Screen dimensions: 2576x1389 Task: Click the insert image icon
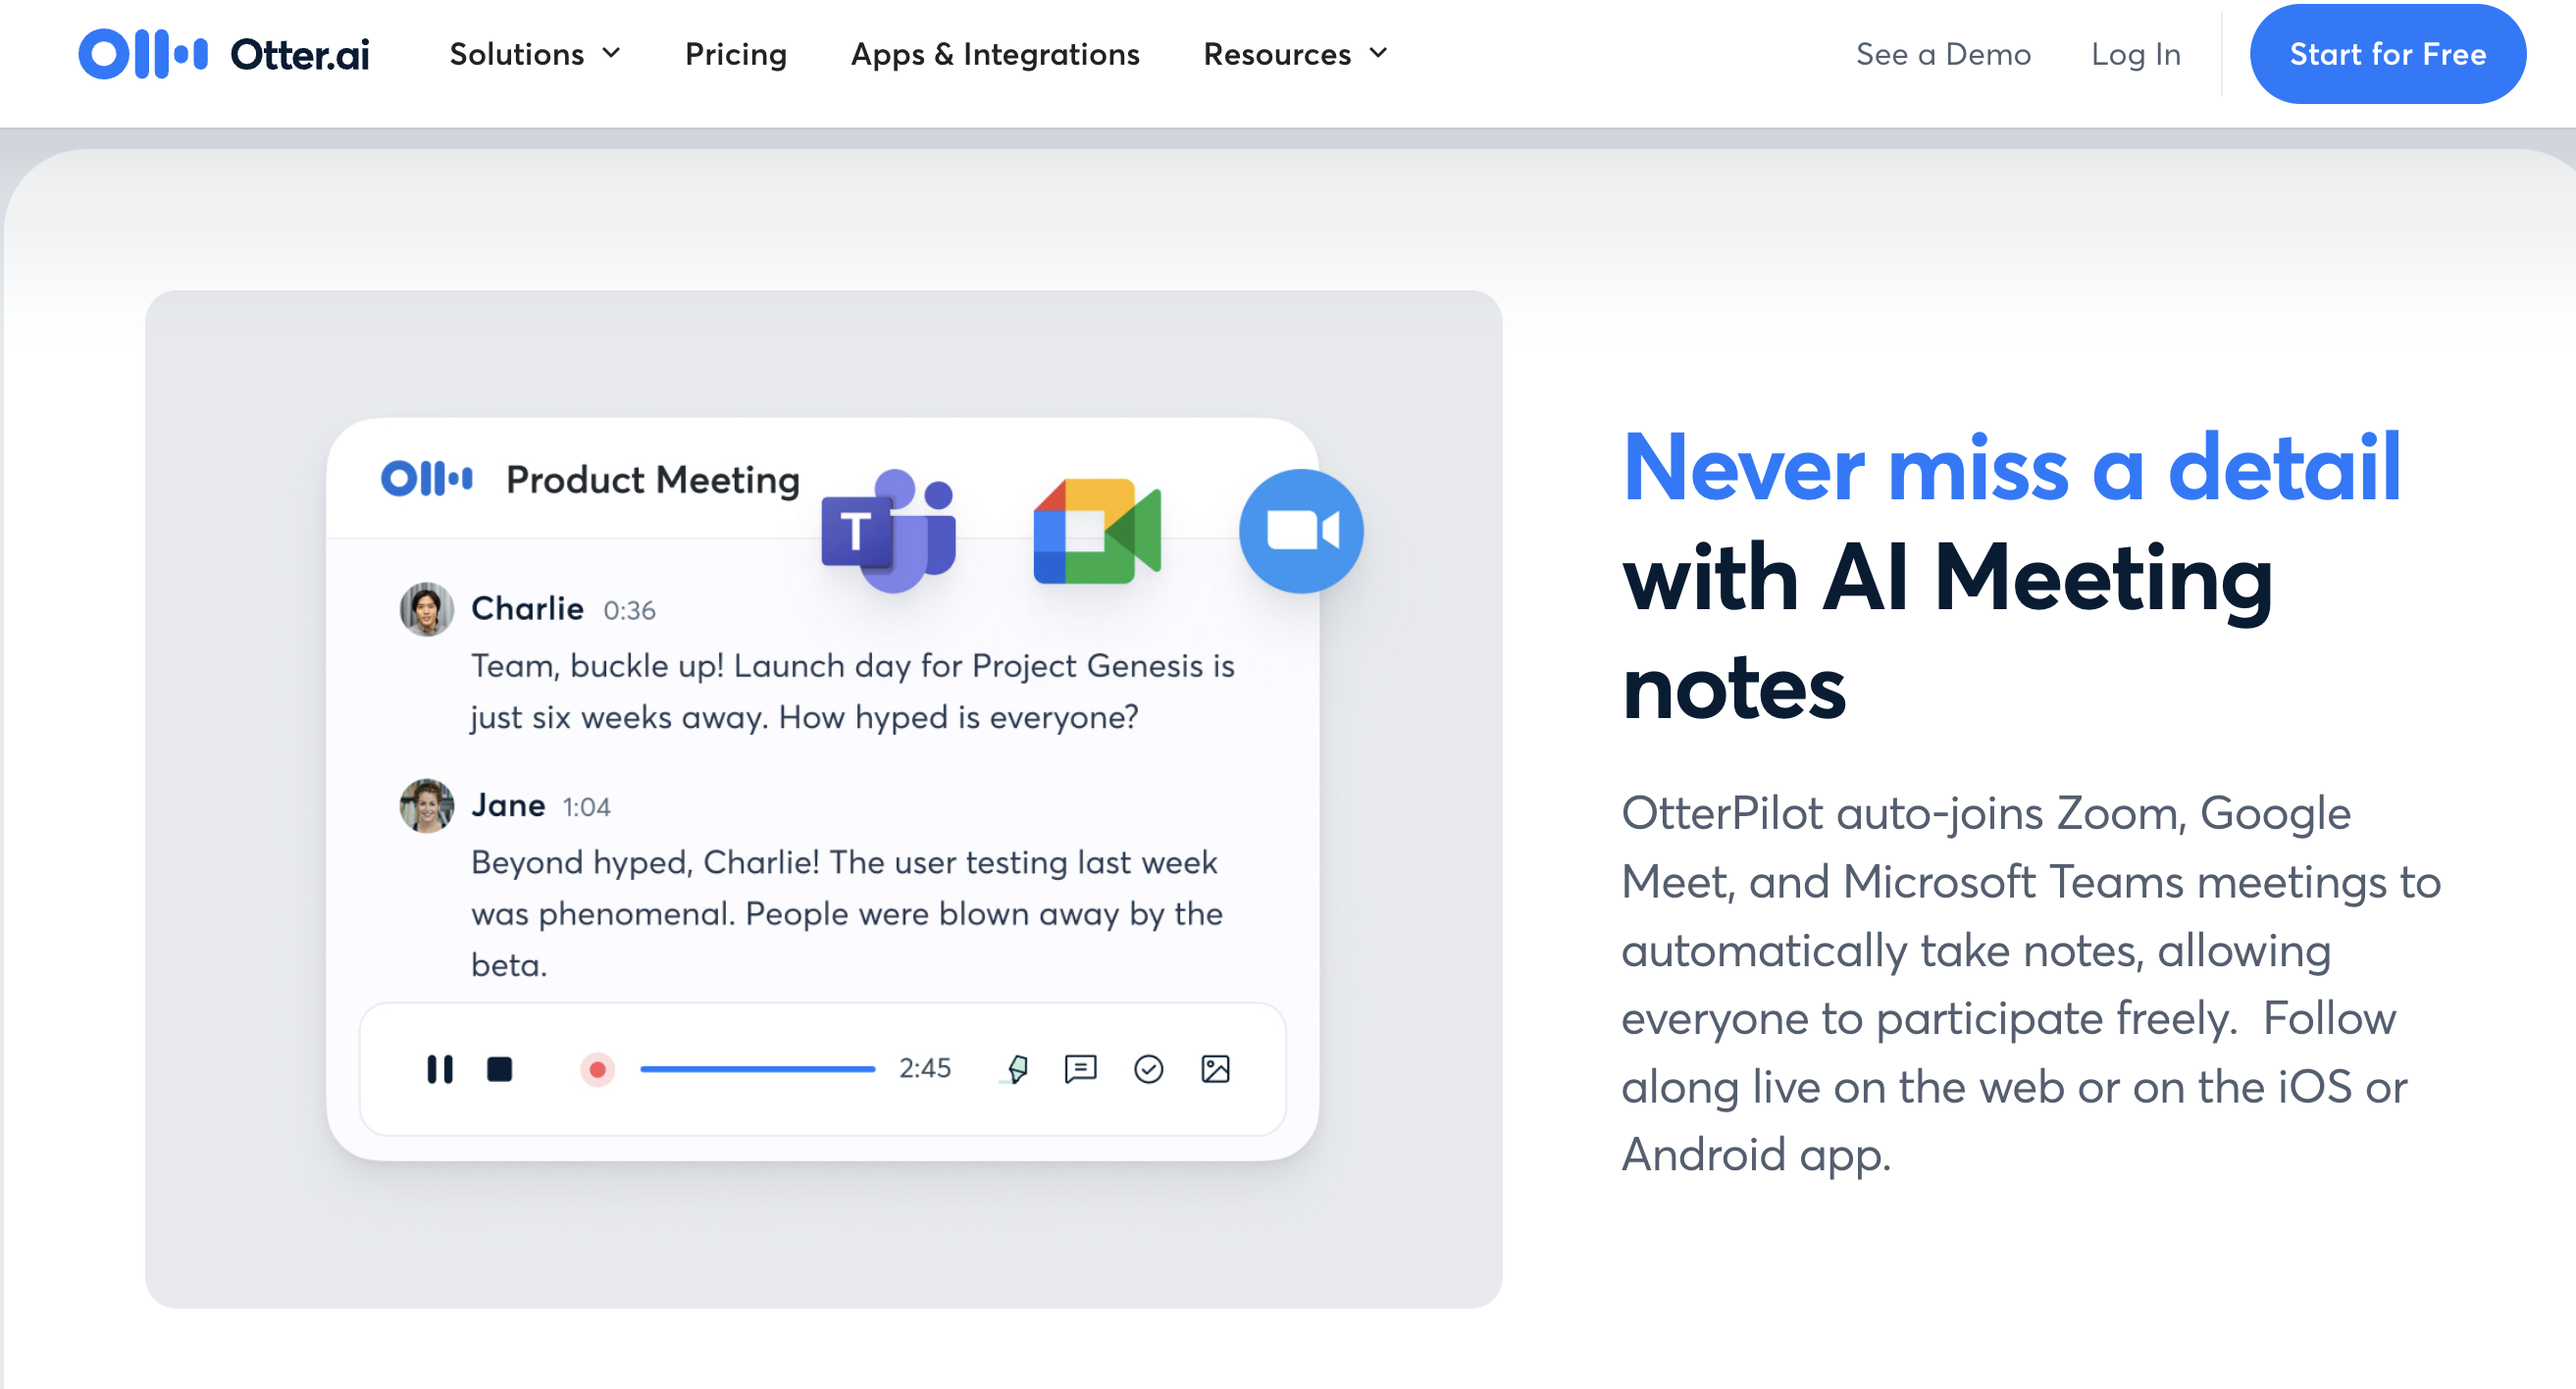(x=1215, y=1069)
